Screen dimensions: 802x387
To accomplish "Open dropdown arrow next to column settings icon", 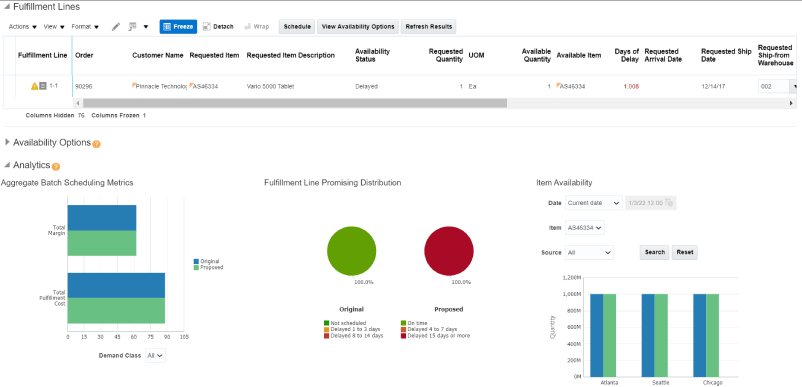I will 146,27.
